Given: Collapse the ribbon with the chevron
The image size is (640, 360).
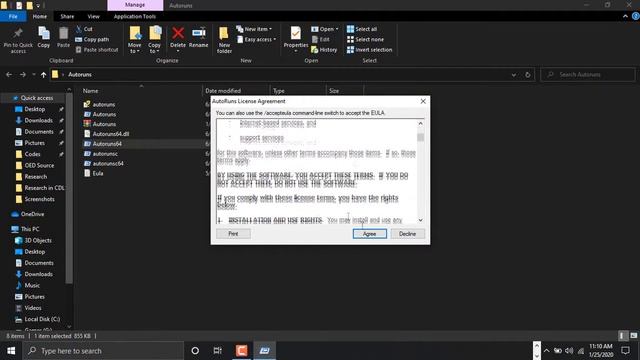Looking at the screenshot, I should pyautogui.click(x=625, y=16).
